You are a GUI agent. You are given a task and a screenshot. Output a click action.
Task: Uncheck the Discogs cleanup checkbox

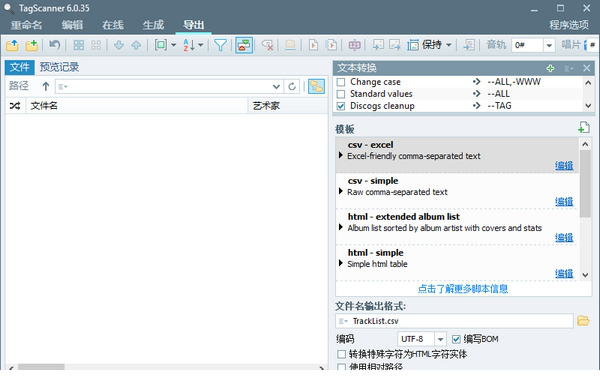[341, 106]
